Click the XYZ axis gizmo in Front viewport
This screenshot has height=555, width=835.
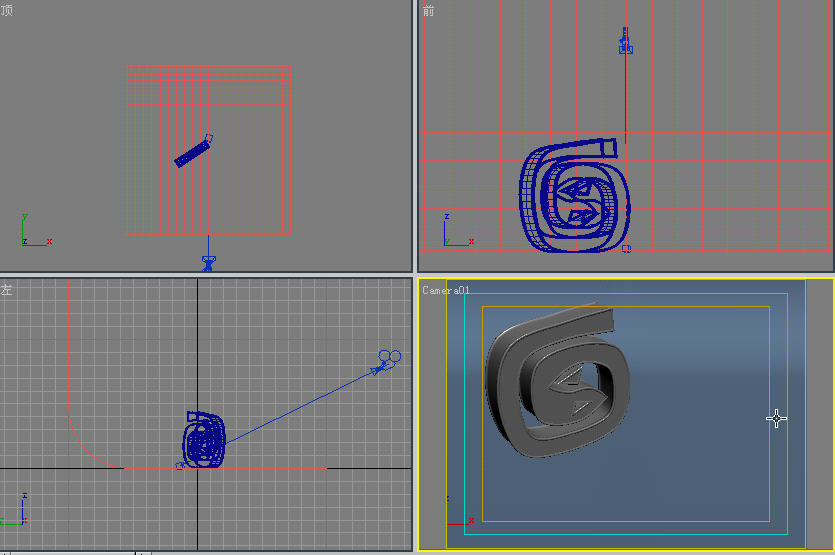[455, 232]
